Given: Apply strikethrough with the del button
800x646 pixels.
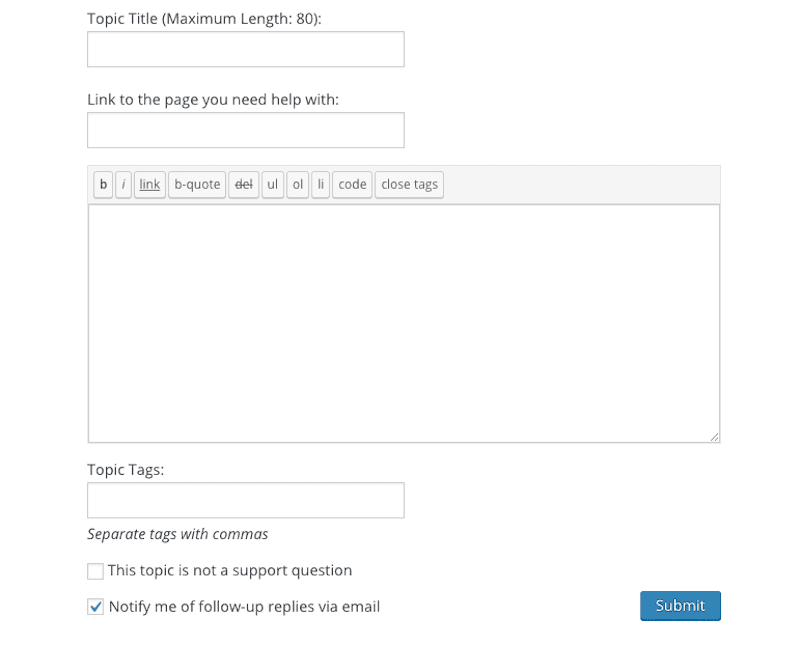Looking at the screenshot, I should tap(244, 185).
